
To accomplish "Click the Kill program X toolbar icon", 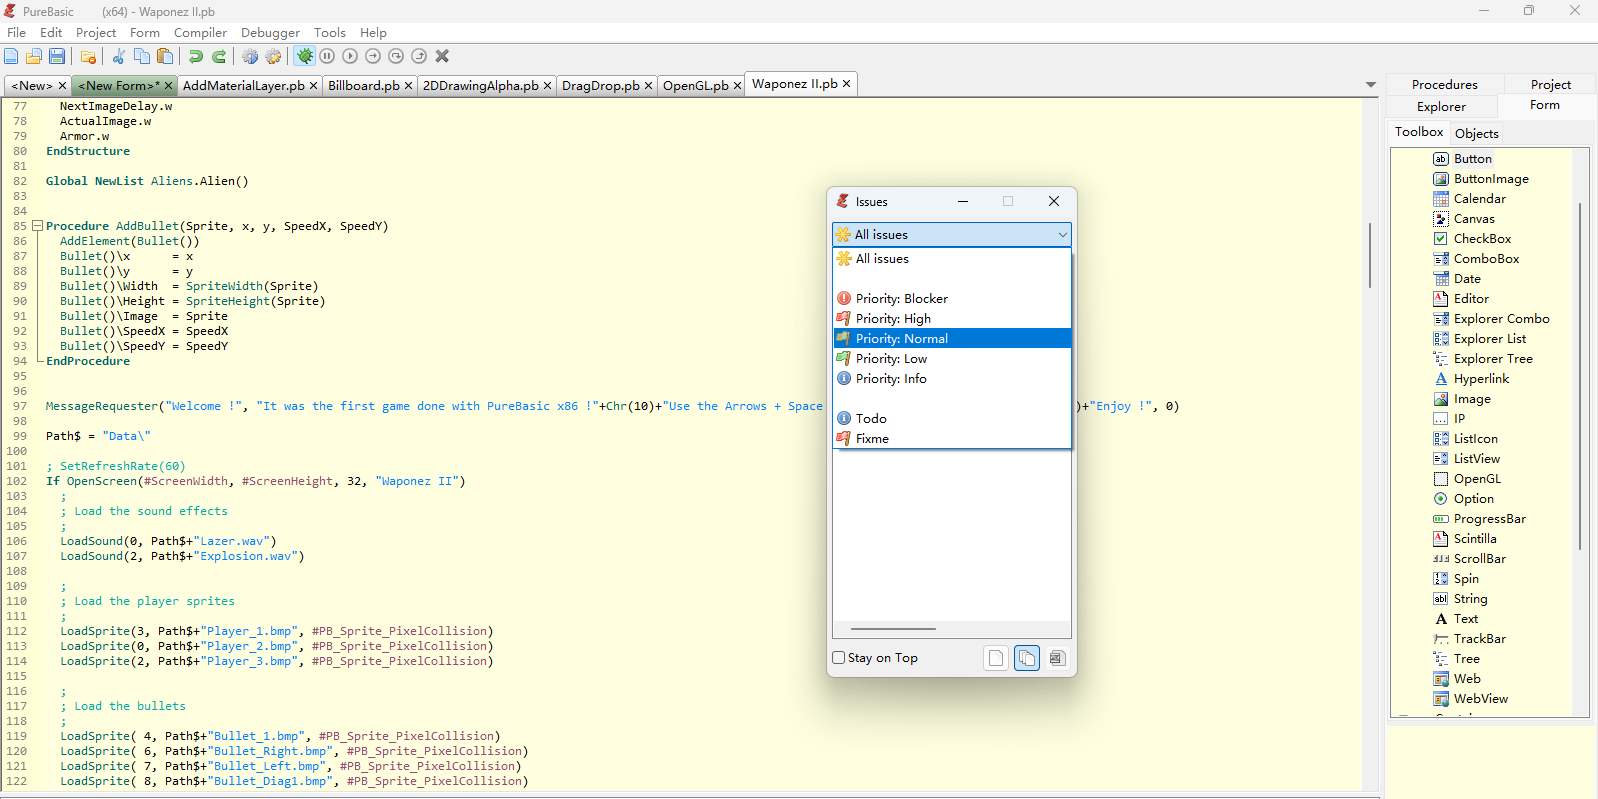I will coord(442,57).
